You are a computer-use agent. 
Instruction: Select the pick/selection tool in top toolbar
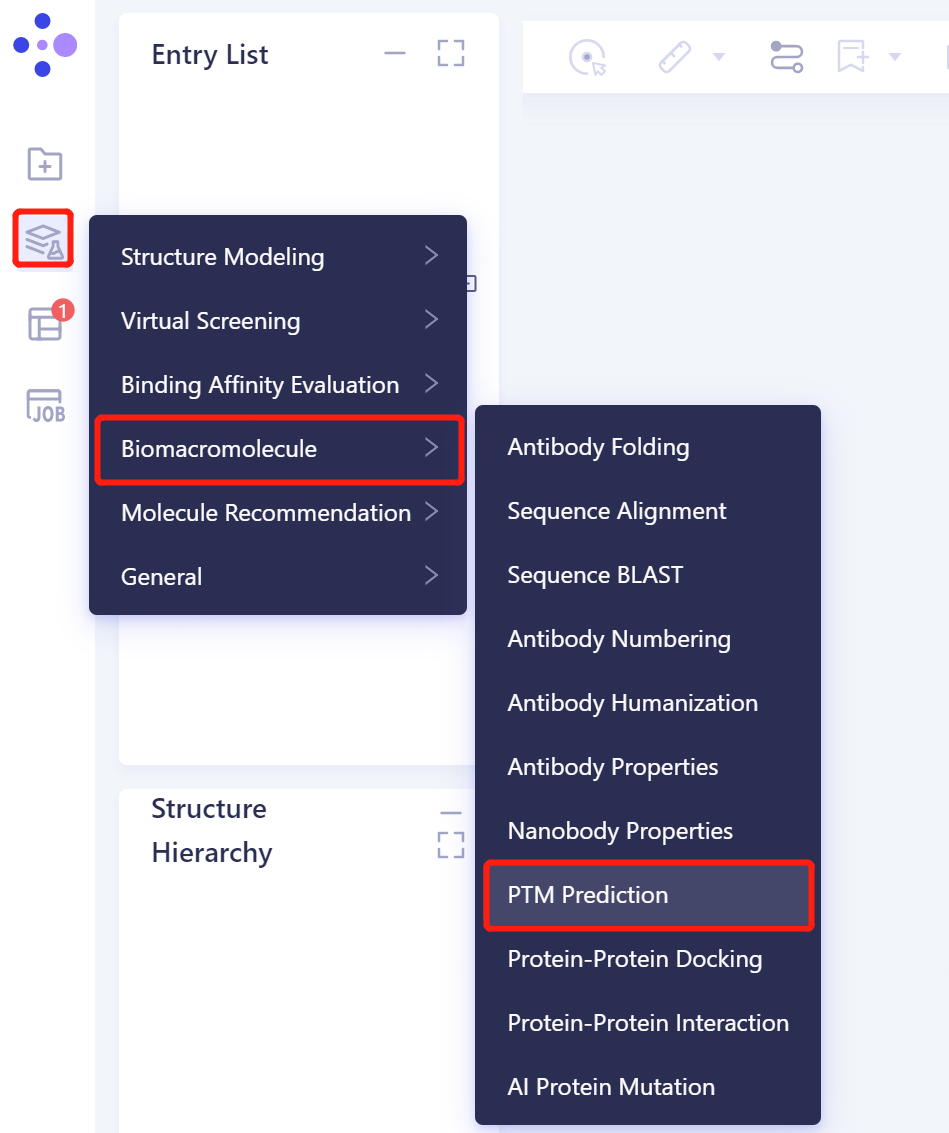tap(586, 57)
